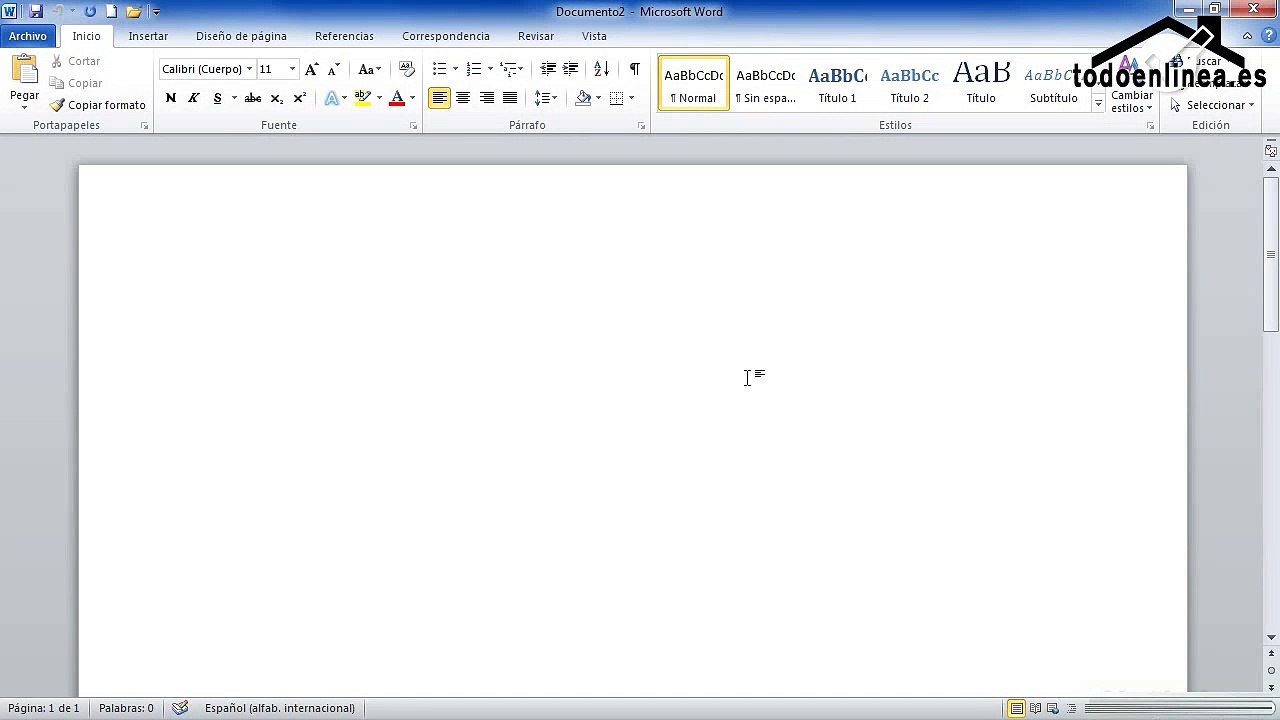Show paragraph marks with pilcrow button
The height and width of the screenshot is (720, 1280).
pyautogui.click(x=634, y=69)
